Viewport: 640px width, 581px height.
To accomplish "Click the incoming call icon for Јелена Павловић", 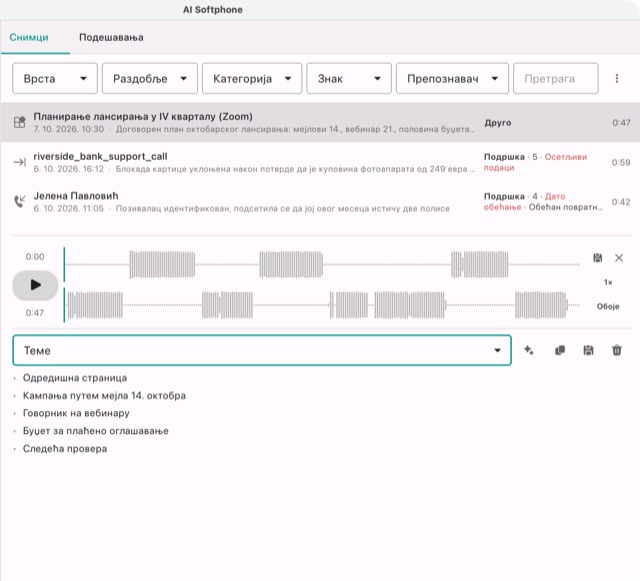I will [x=20, y=201].
